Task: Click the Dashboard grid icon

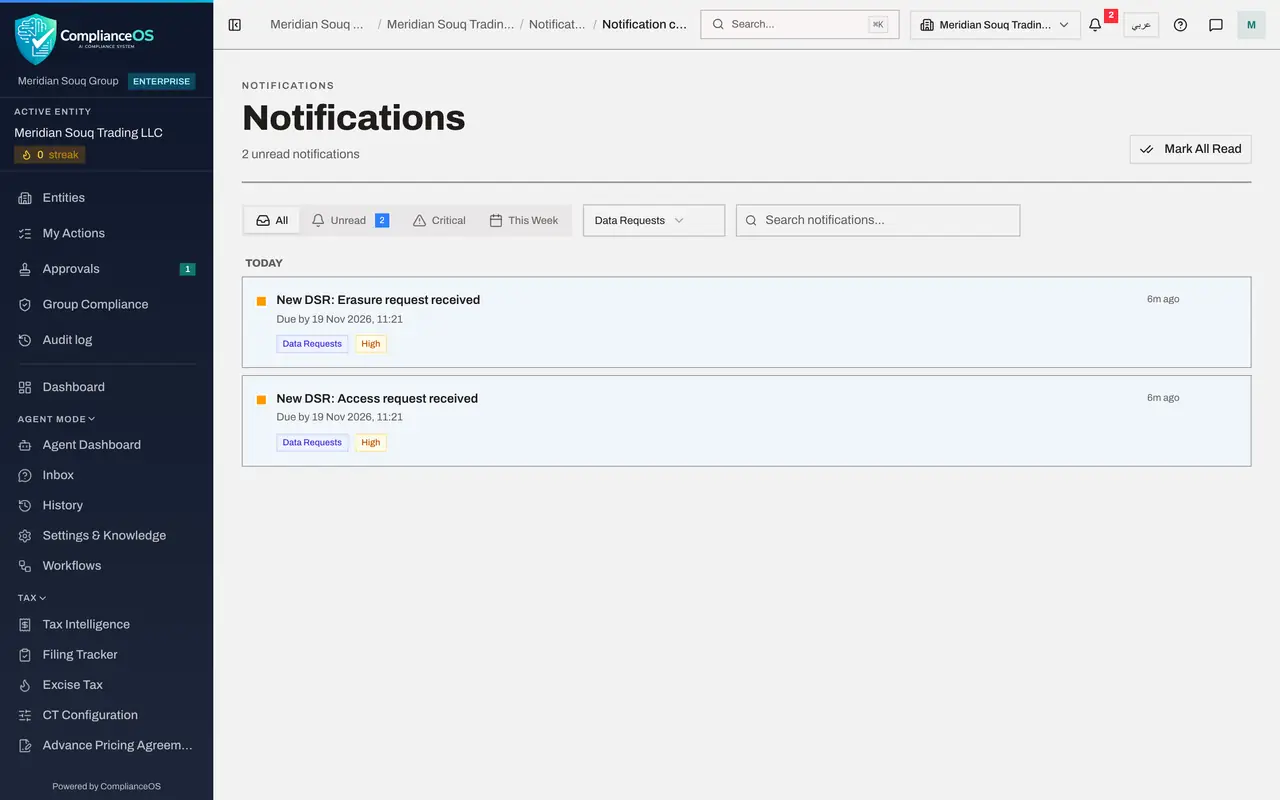Action: click(x=25, y=387)
